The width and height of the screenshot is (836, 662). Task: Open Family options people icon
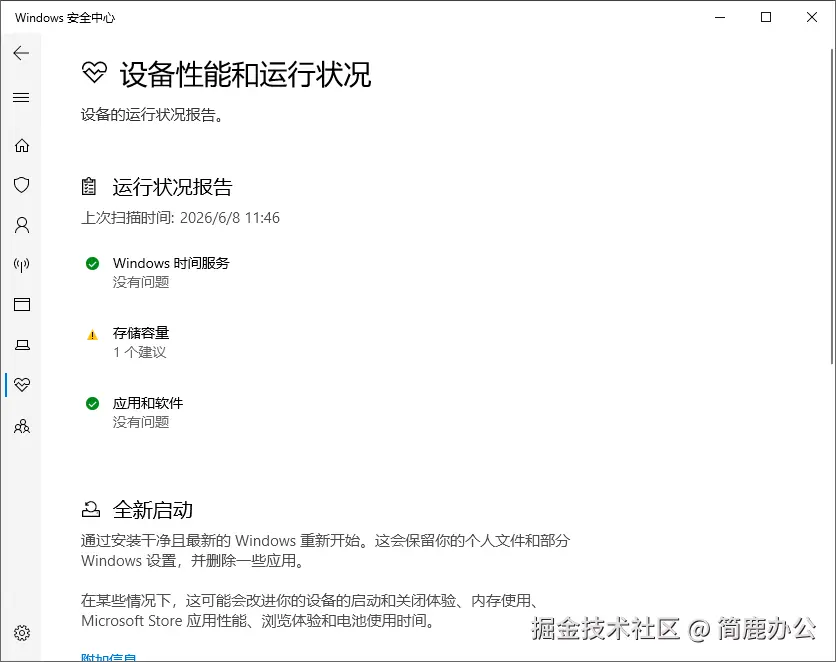click(x=22, y=426)
